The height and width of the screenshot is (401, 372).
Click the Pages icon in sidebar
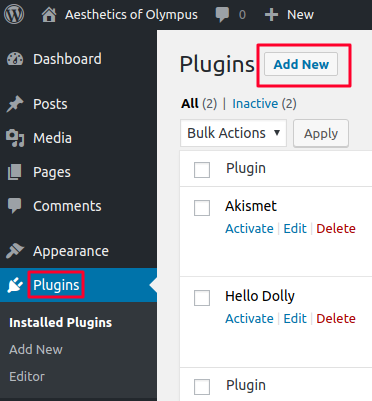click(14, 172)
